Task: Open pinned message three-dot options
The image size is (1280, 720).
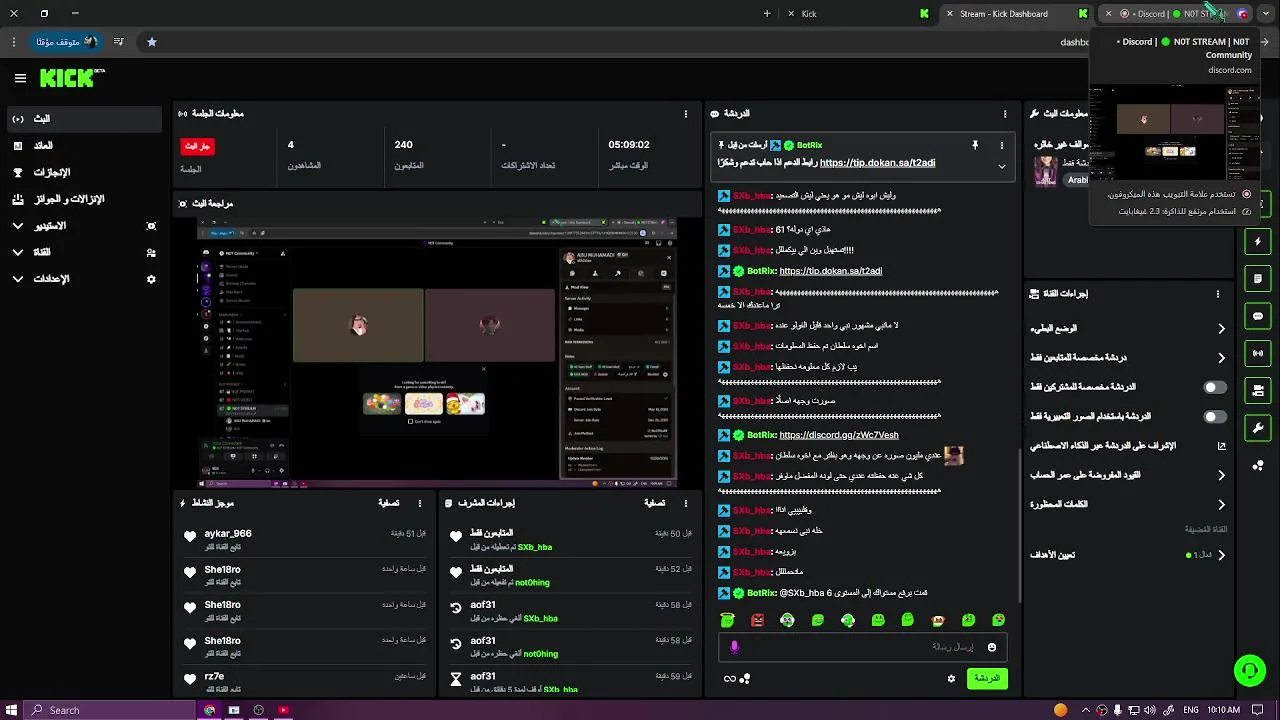Action: tap(1001, 145)
